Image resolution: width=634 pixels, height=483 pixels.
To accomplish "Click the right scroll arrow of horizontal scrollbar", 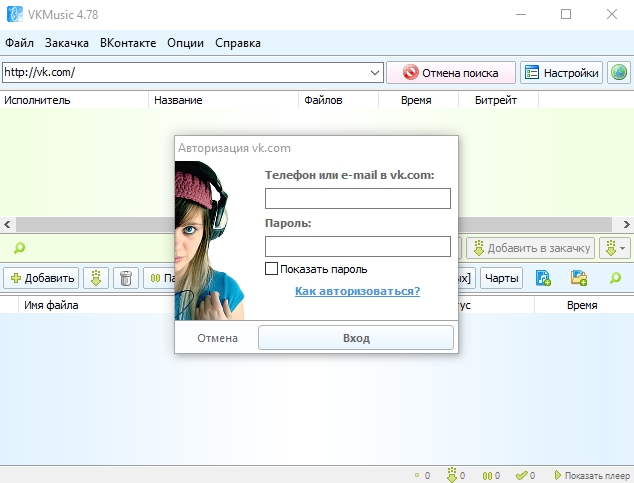I will point(626,224).
